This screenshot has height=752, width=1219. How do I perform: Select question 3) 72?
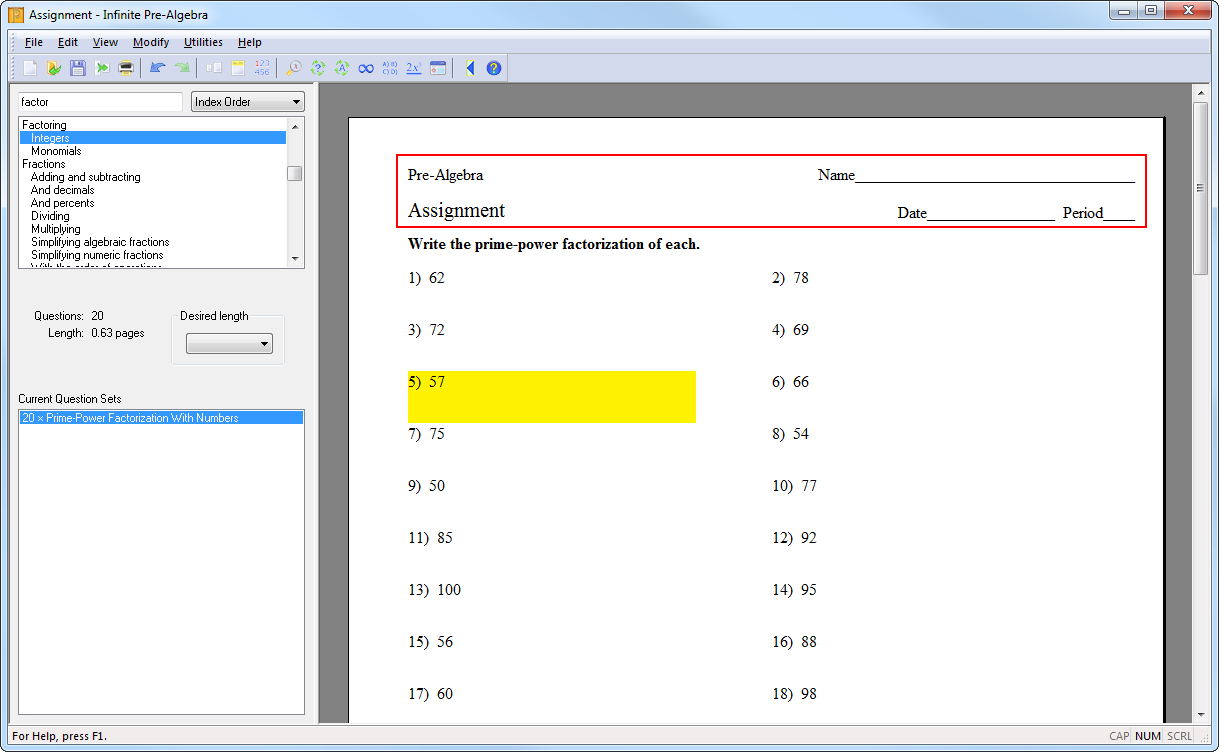coord(426,330)
